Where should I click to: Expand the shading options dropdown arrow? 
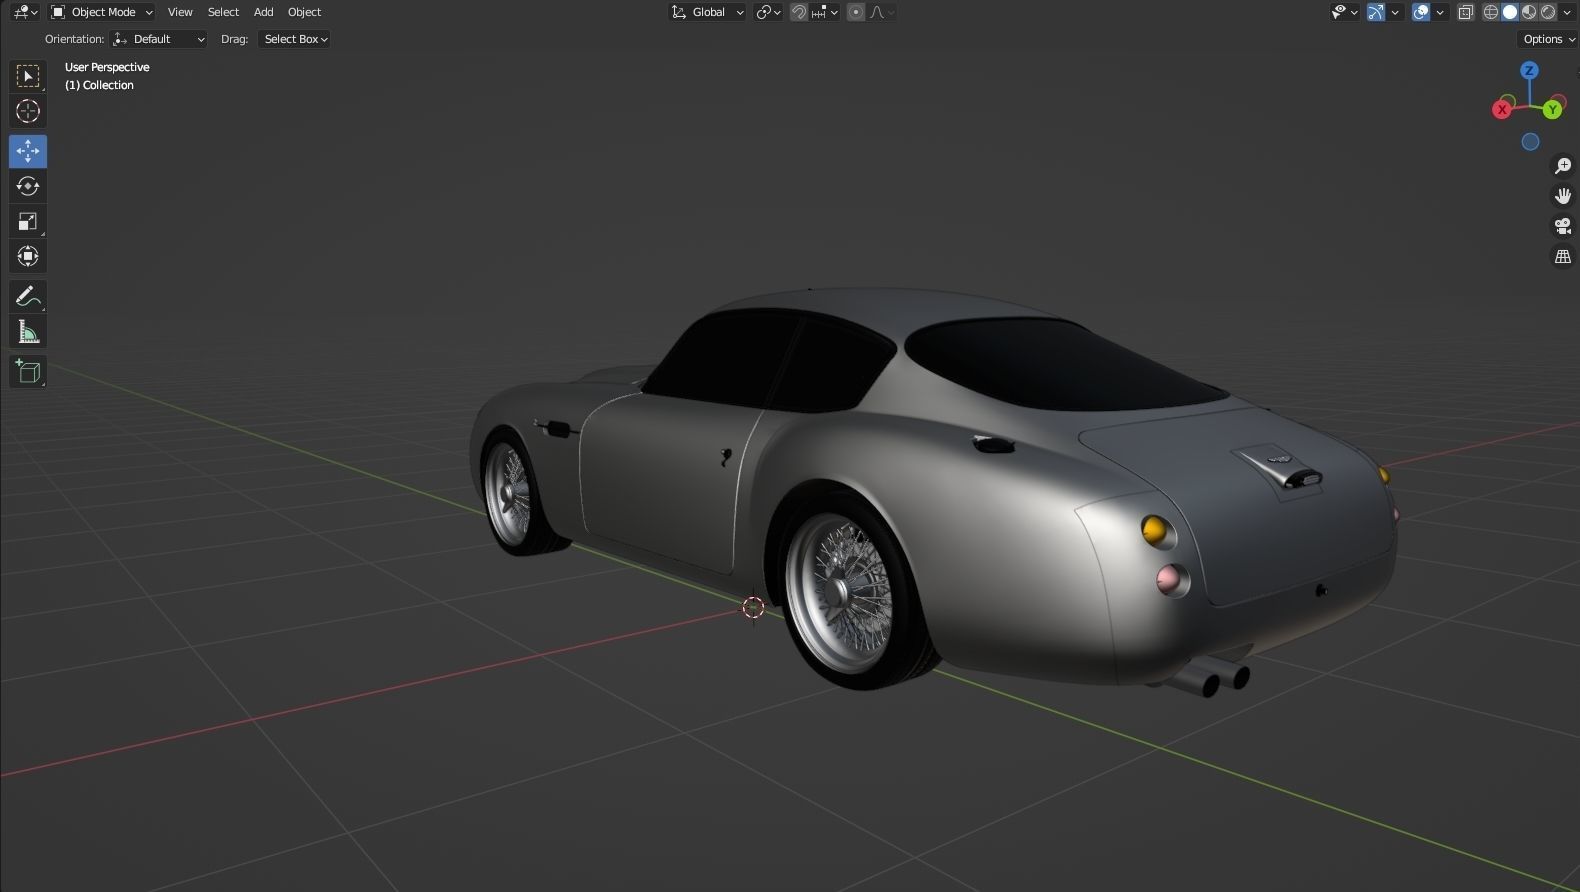tap(1567, 12)
